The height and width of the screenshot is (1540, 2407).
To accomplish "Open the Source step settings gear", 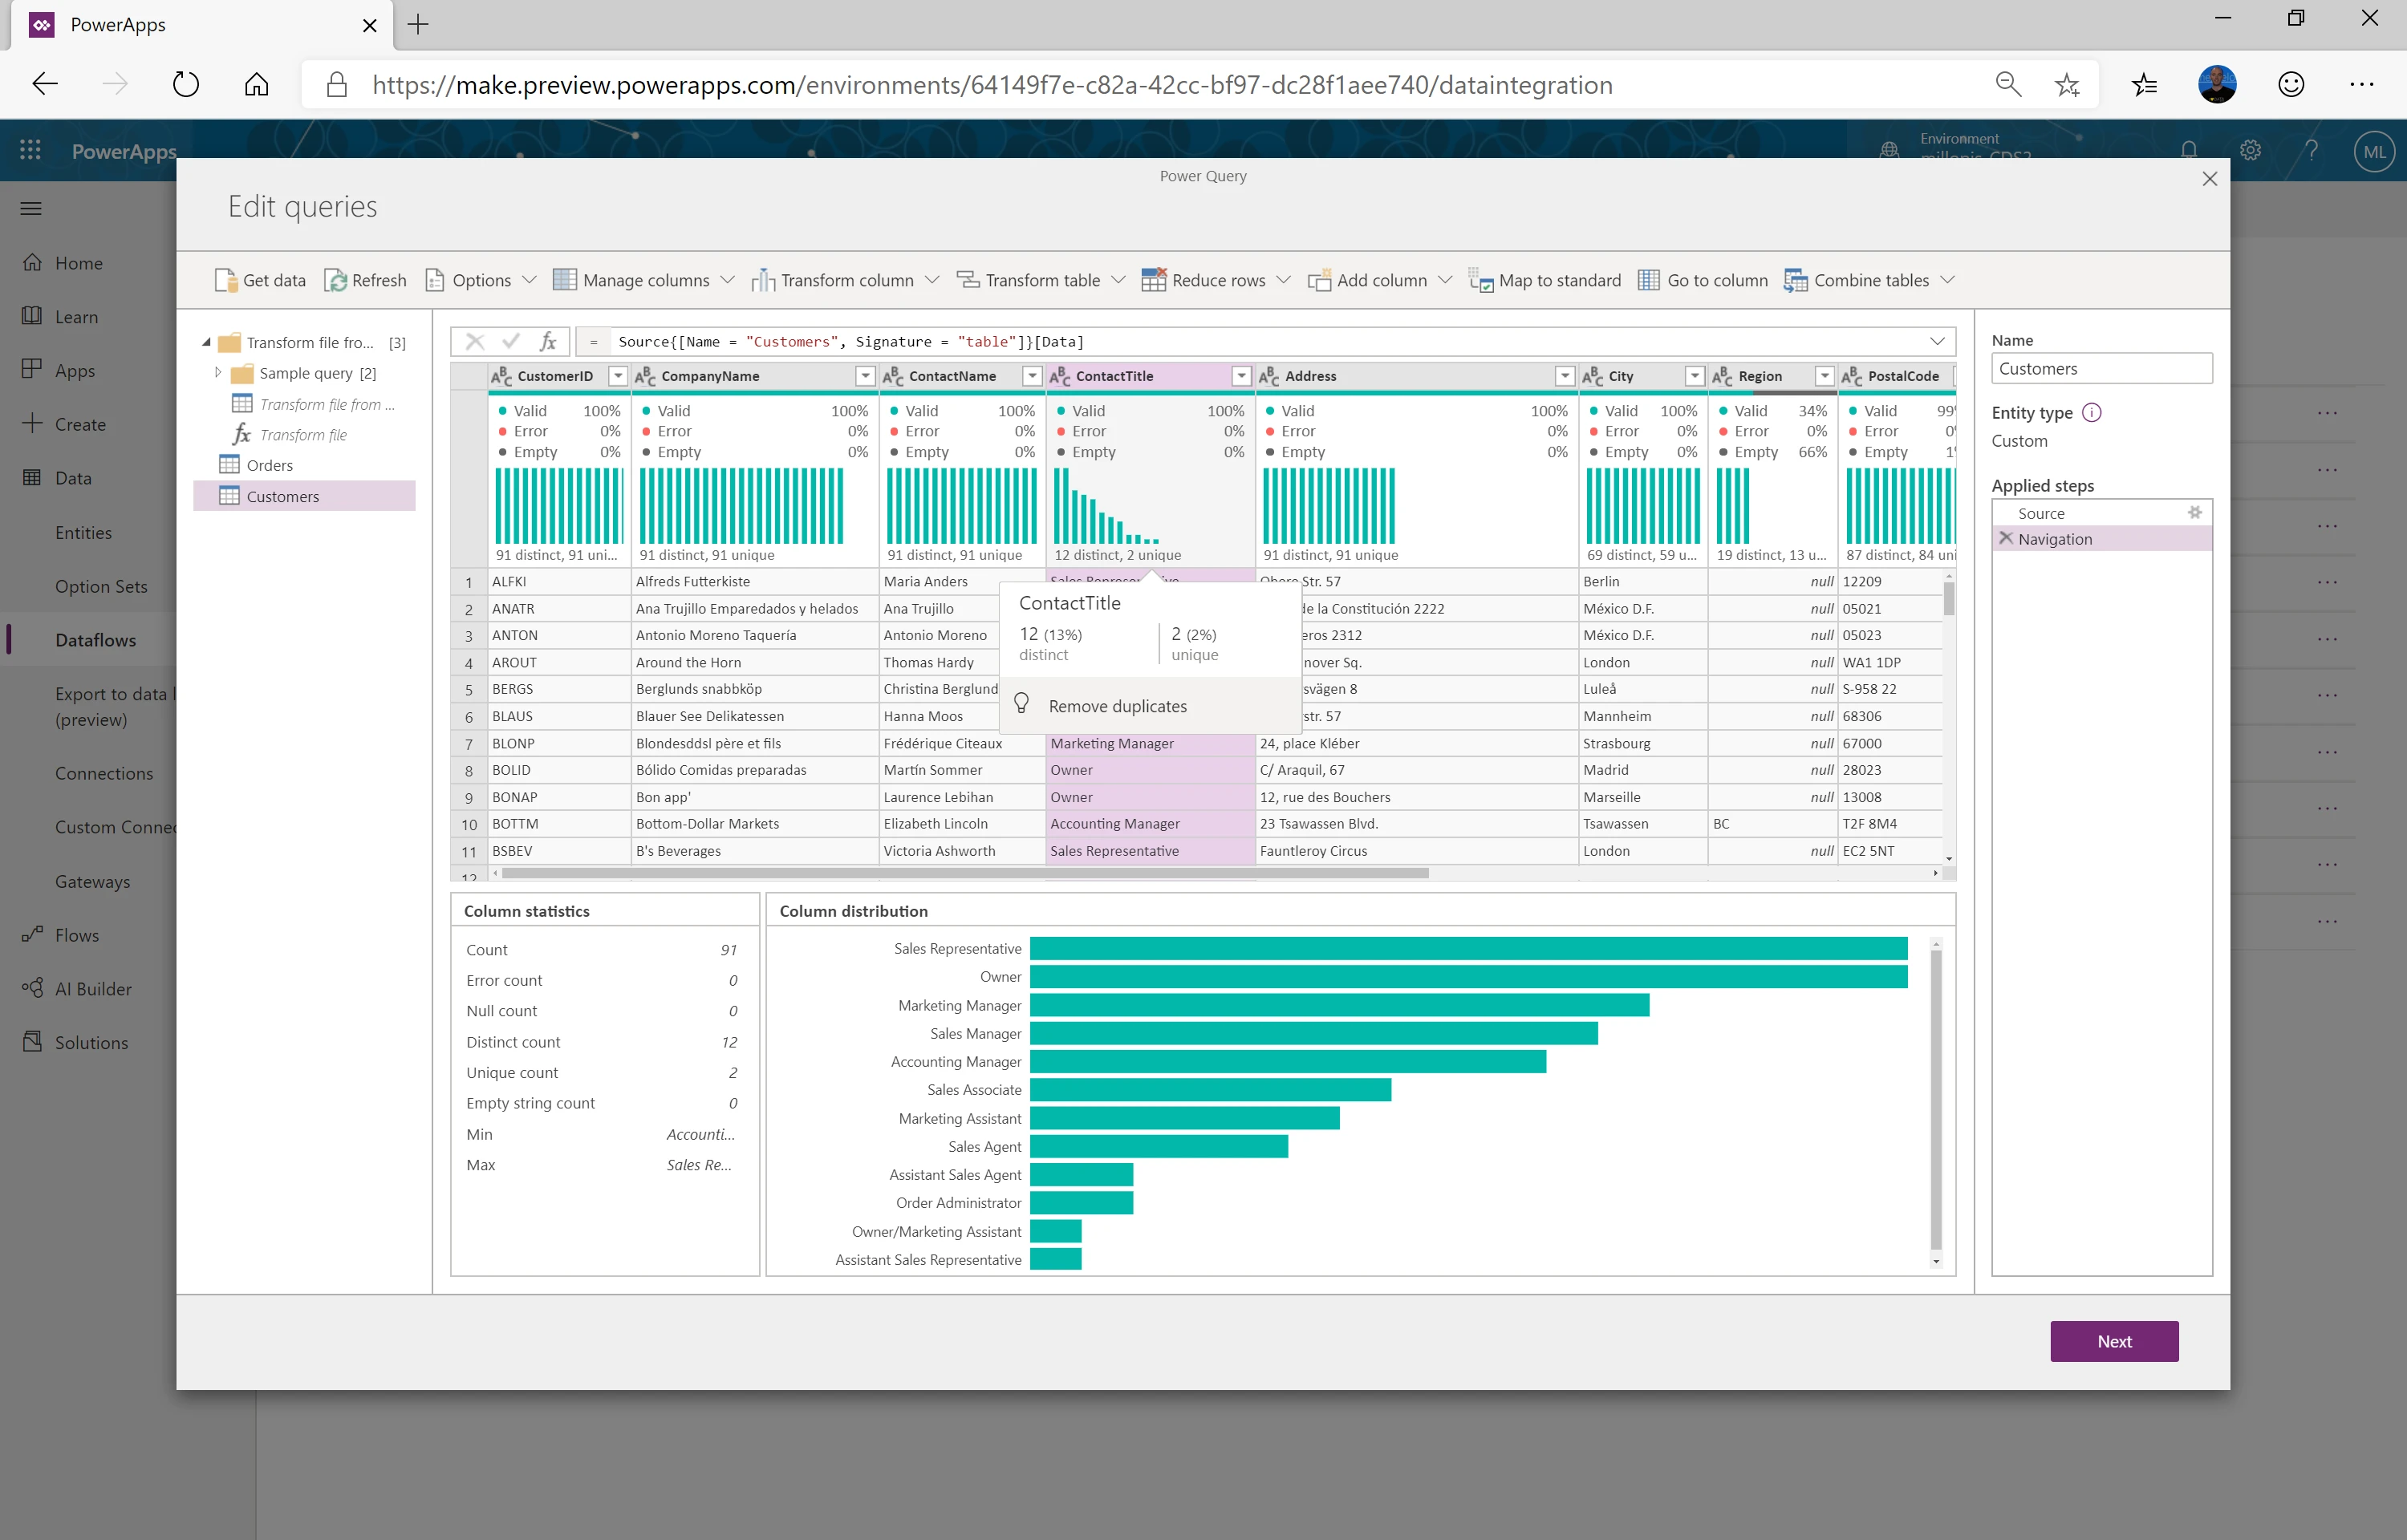I will pos(2194,513).
